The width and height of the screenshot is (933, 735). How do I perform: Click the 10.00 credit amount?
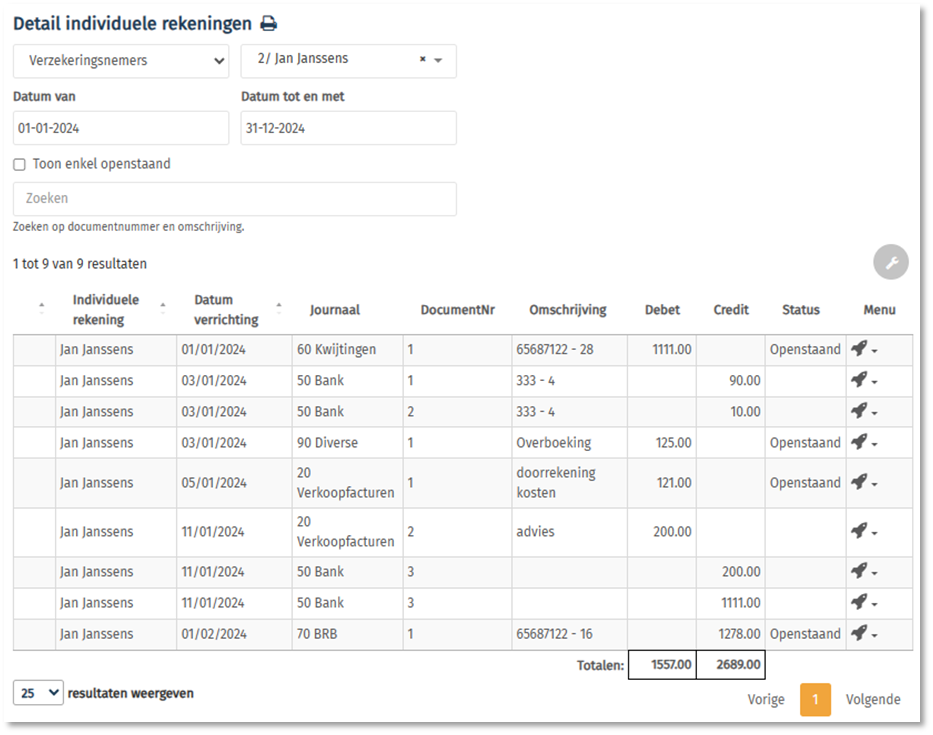point(745,411)
